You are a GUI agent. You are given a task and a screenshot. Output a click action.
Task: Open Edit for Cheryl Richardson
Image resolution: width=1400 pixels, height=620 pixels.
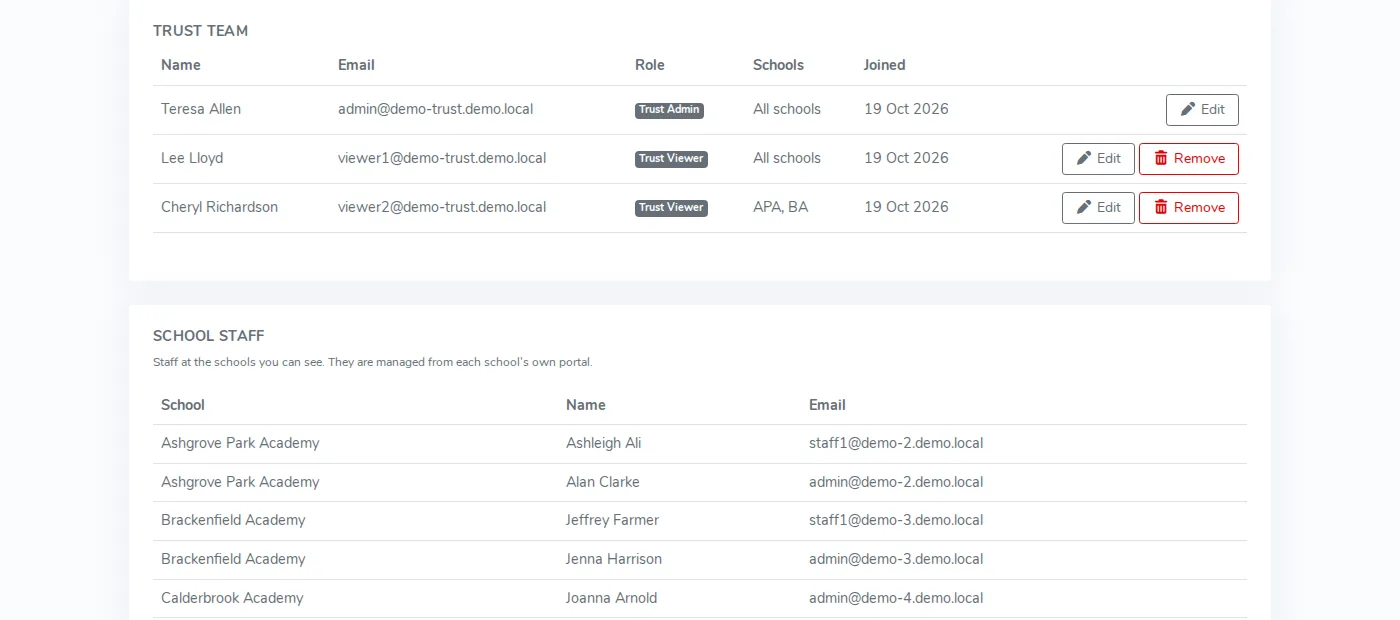point(1098,208)
